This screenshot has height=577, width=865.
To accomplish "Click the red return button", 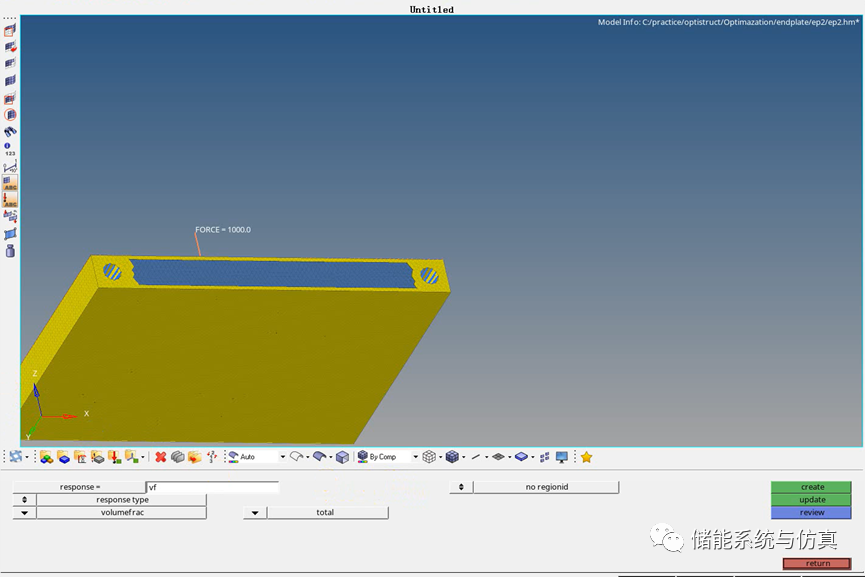I will 817,563.
